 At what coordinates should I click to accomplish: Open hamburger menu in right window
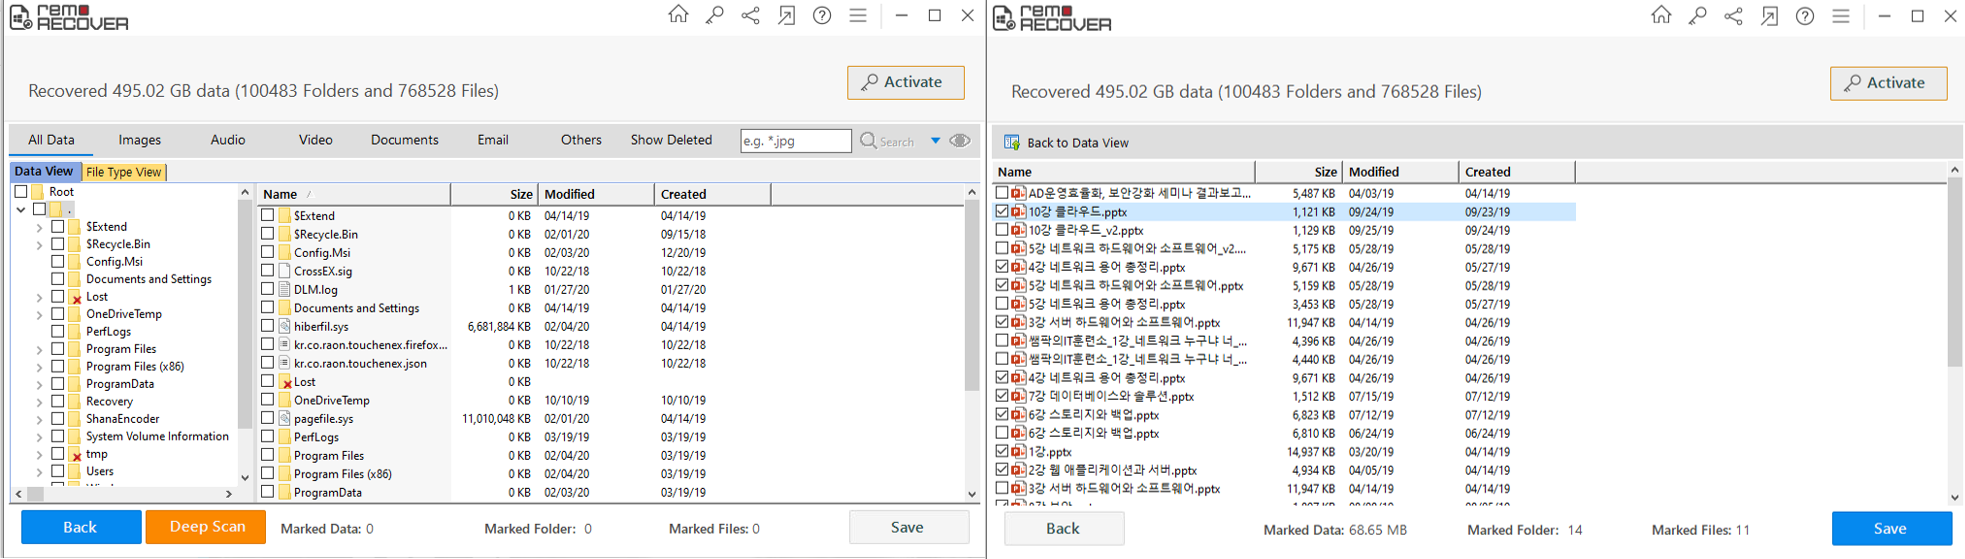pyautogui.click(x=1841, y=16)
